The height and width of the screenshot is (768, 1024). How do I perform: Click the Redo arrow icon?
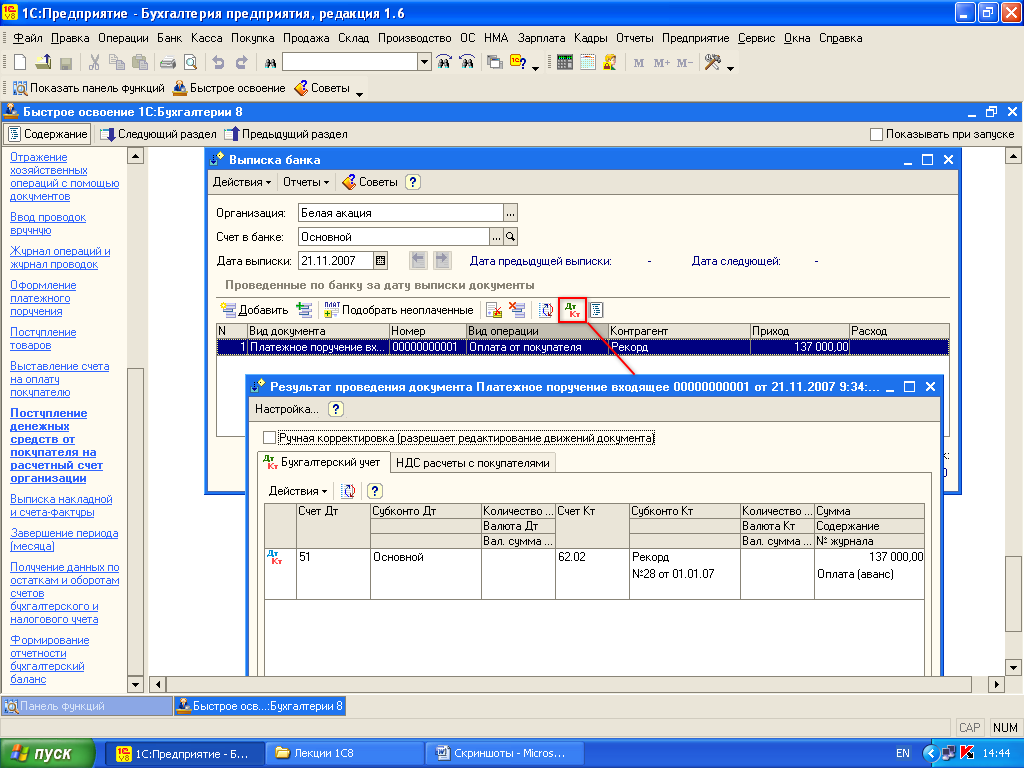pos(242,63)
